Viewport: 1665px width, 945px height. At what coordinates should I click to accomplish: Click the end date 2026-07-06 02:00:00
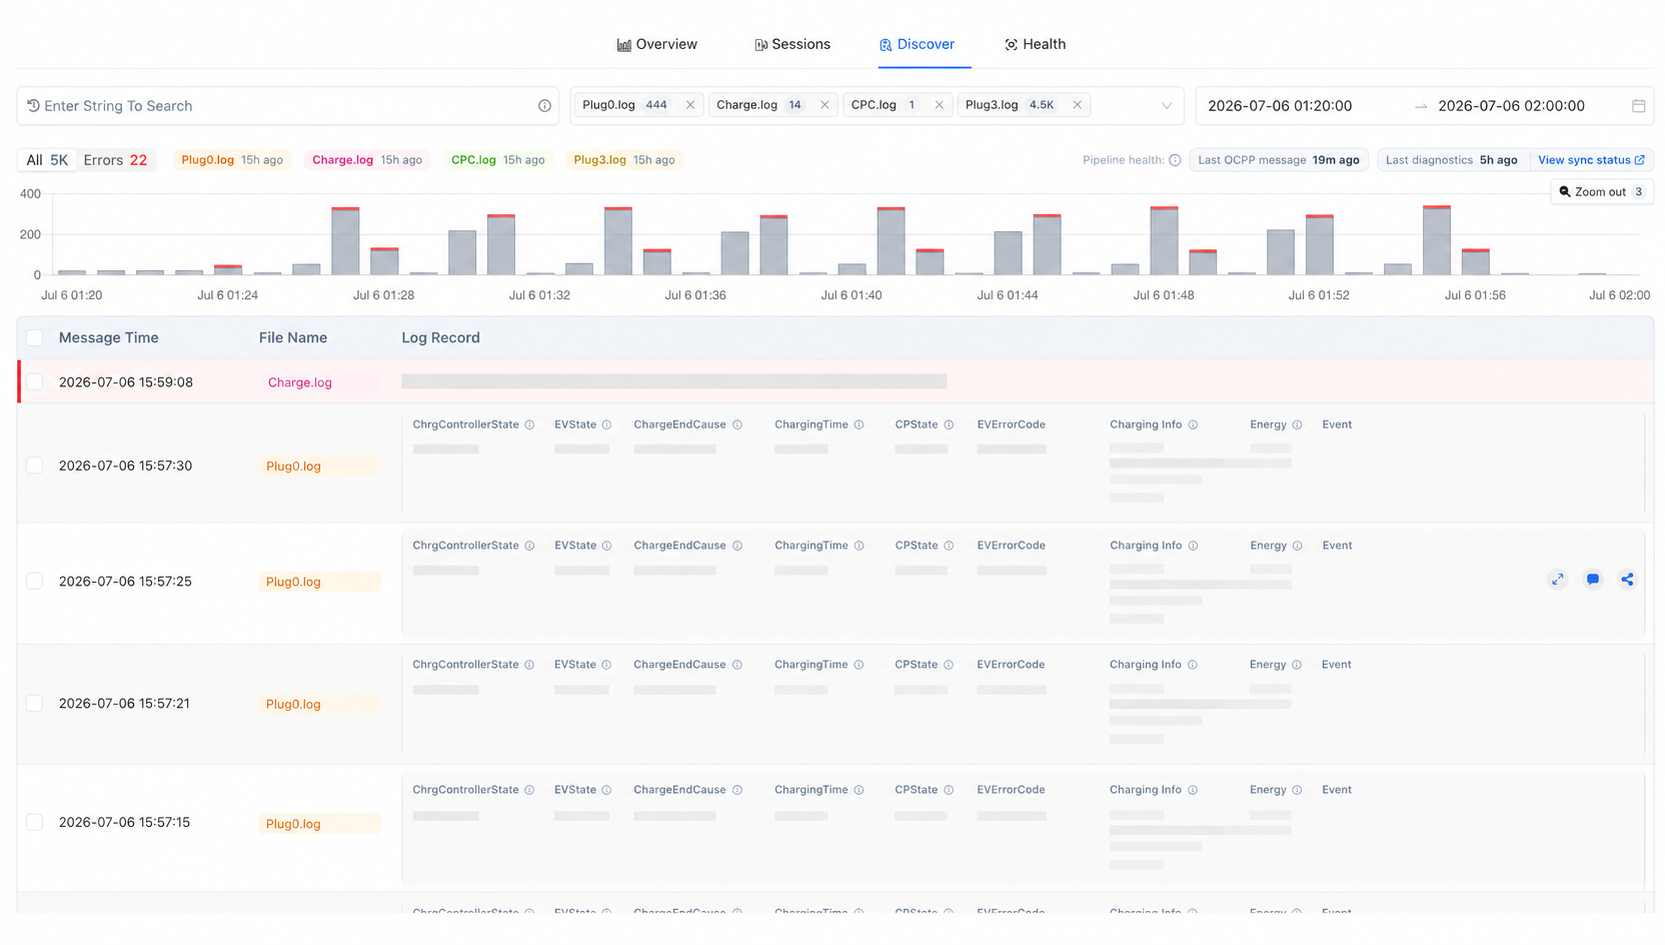[x=1511, y=106]
